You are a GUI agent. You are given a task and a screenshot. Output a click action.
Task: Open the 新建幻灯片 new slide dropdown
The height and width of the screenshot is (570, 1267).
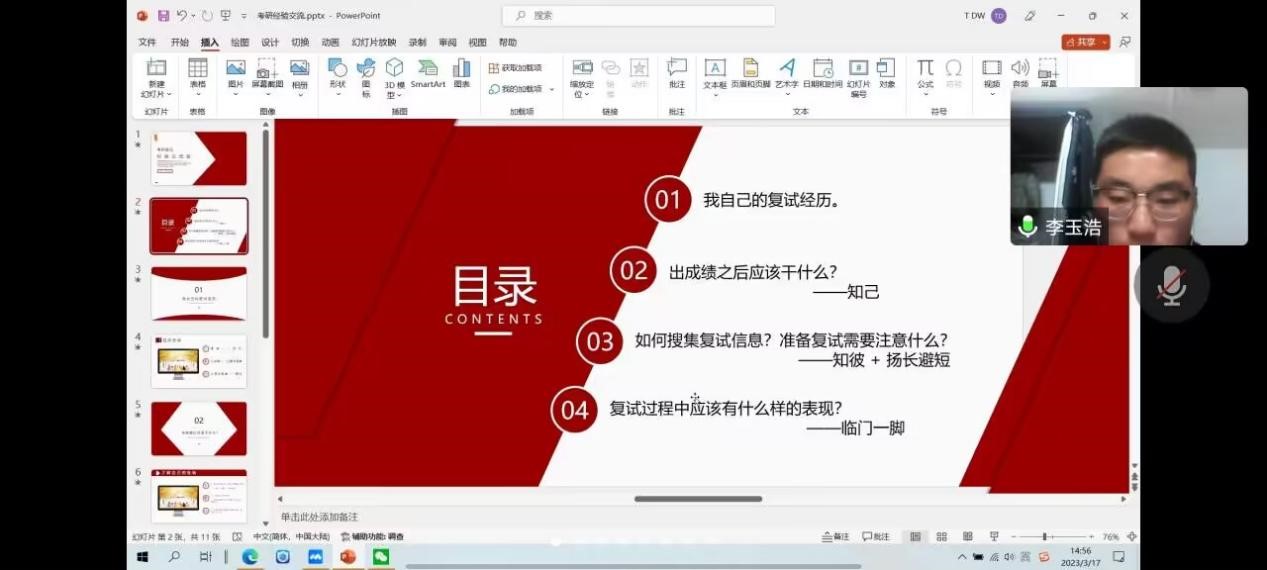coord(156,94)
